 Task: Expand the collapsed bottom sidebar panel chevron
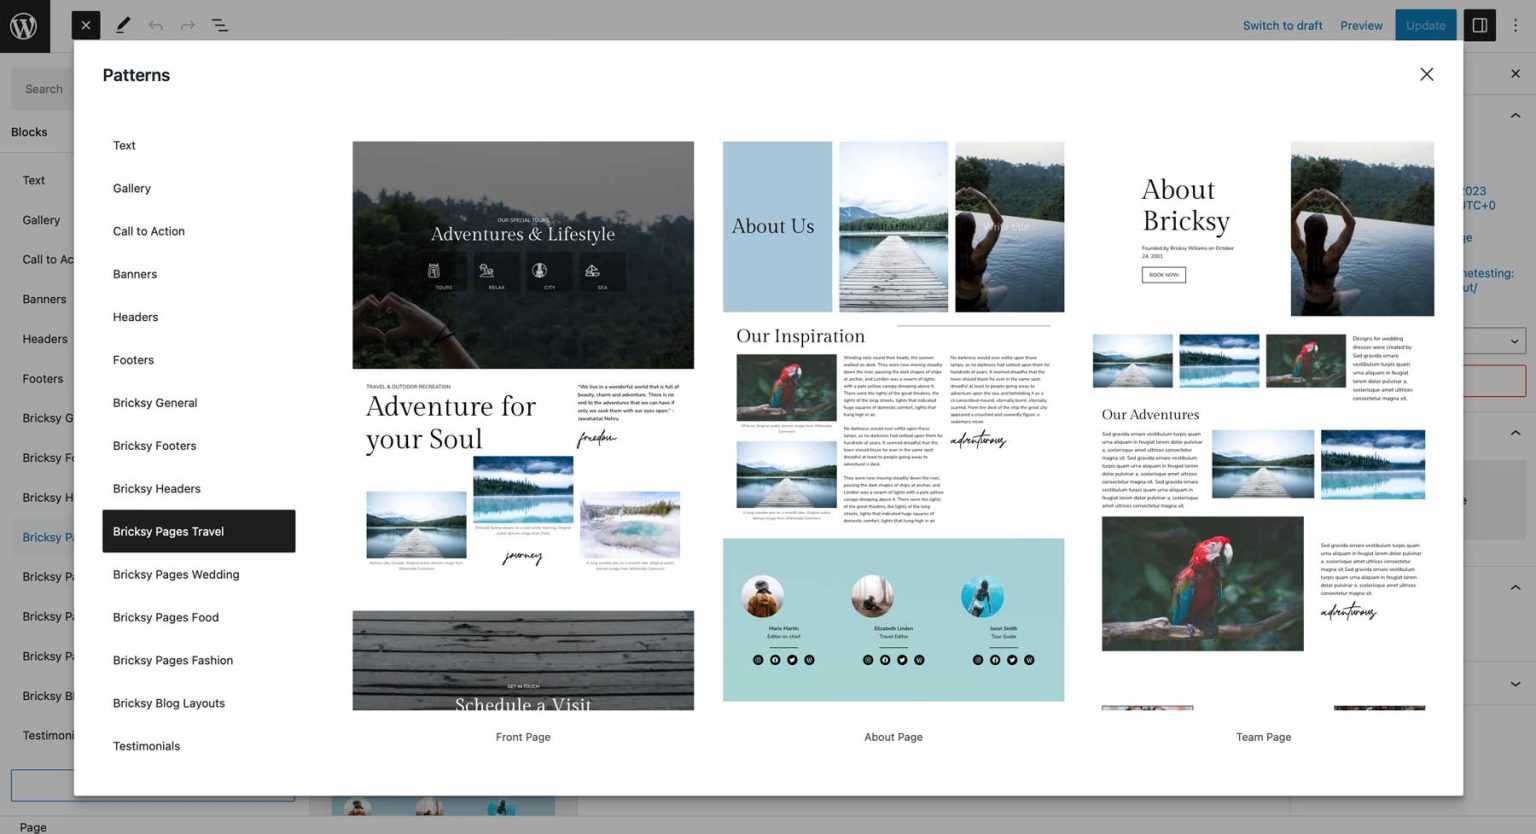tap(1517, 682)
